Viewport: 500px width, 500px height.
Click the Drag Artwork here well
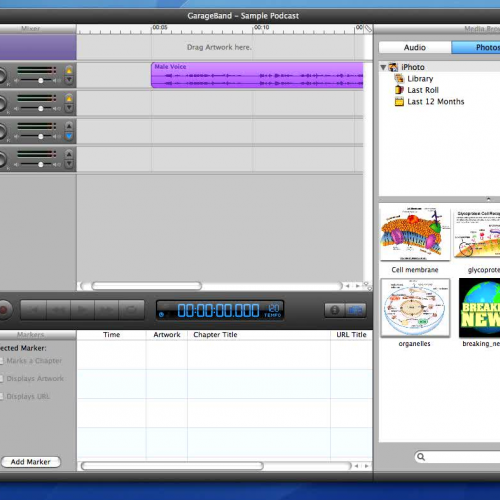pos(219,47)
